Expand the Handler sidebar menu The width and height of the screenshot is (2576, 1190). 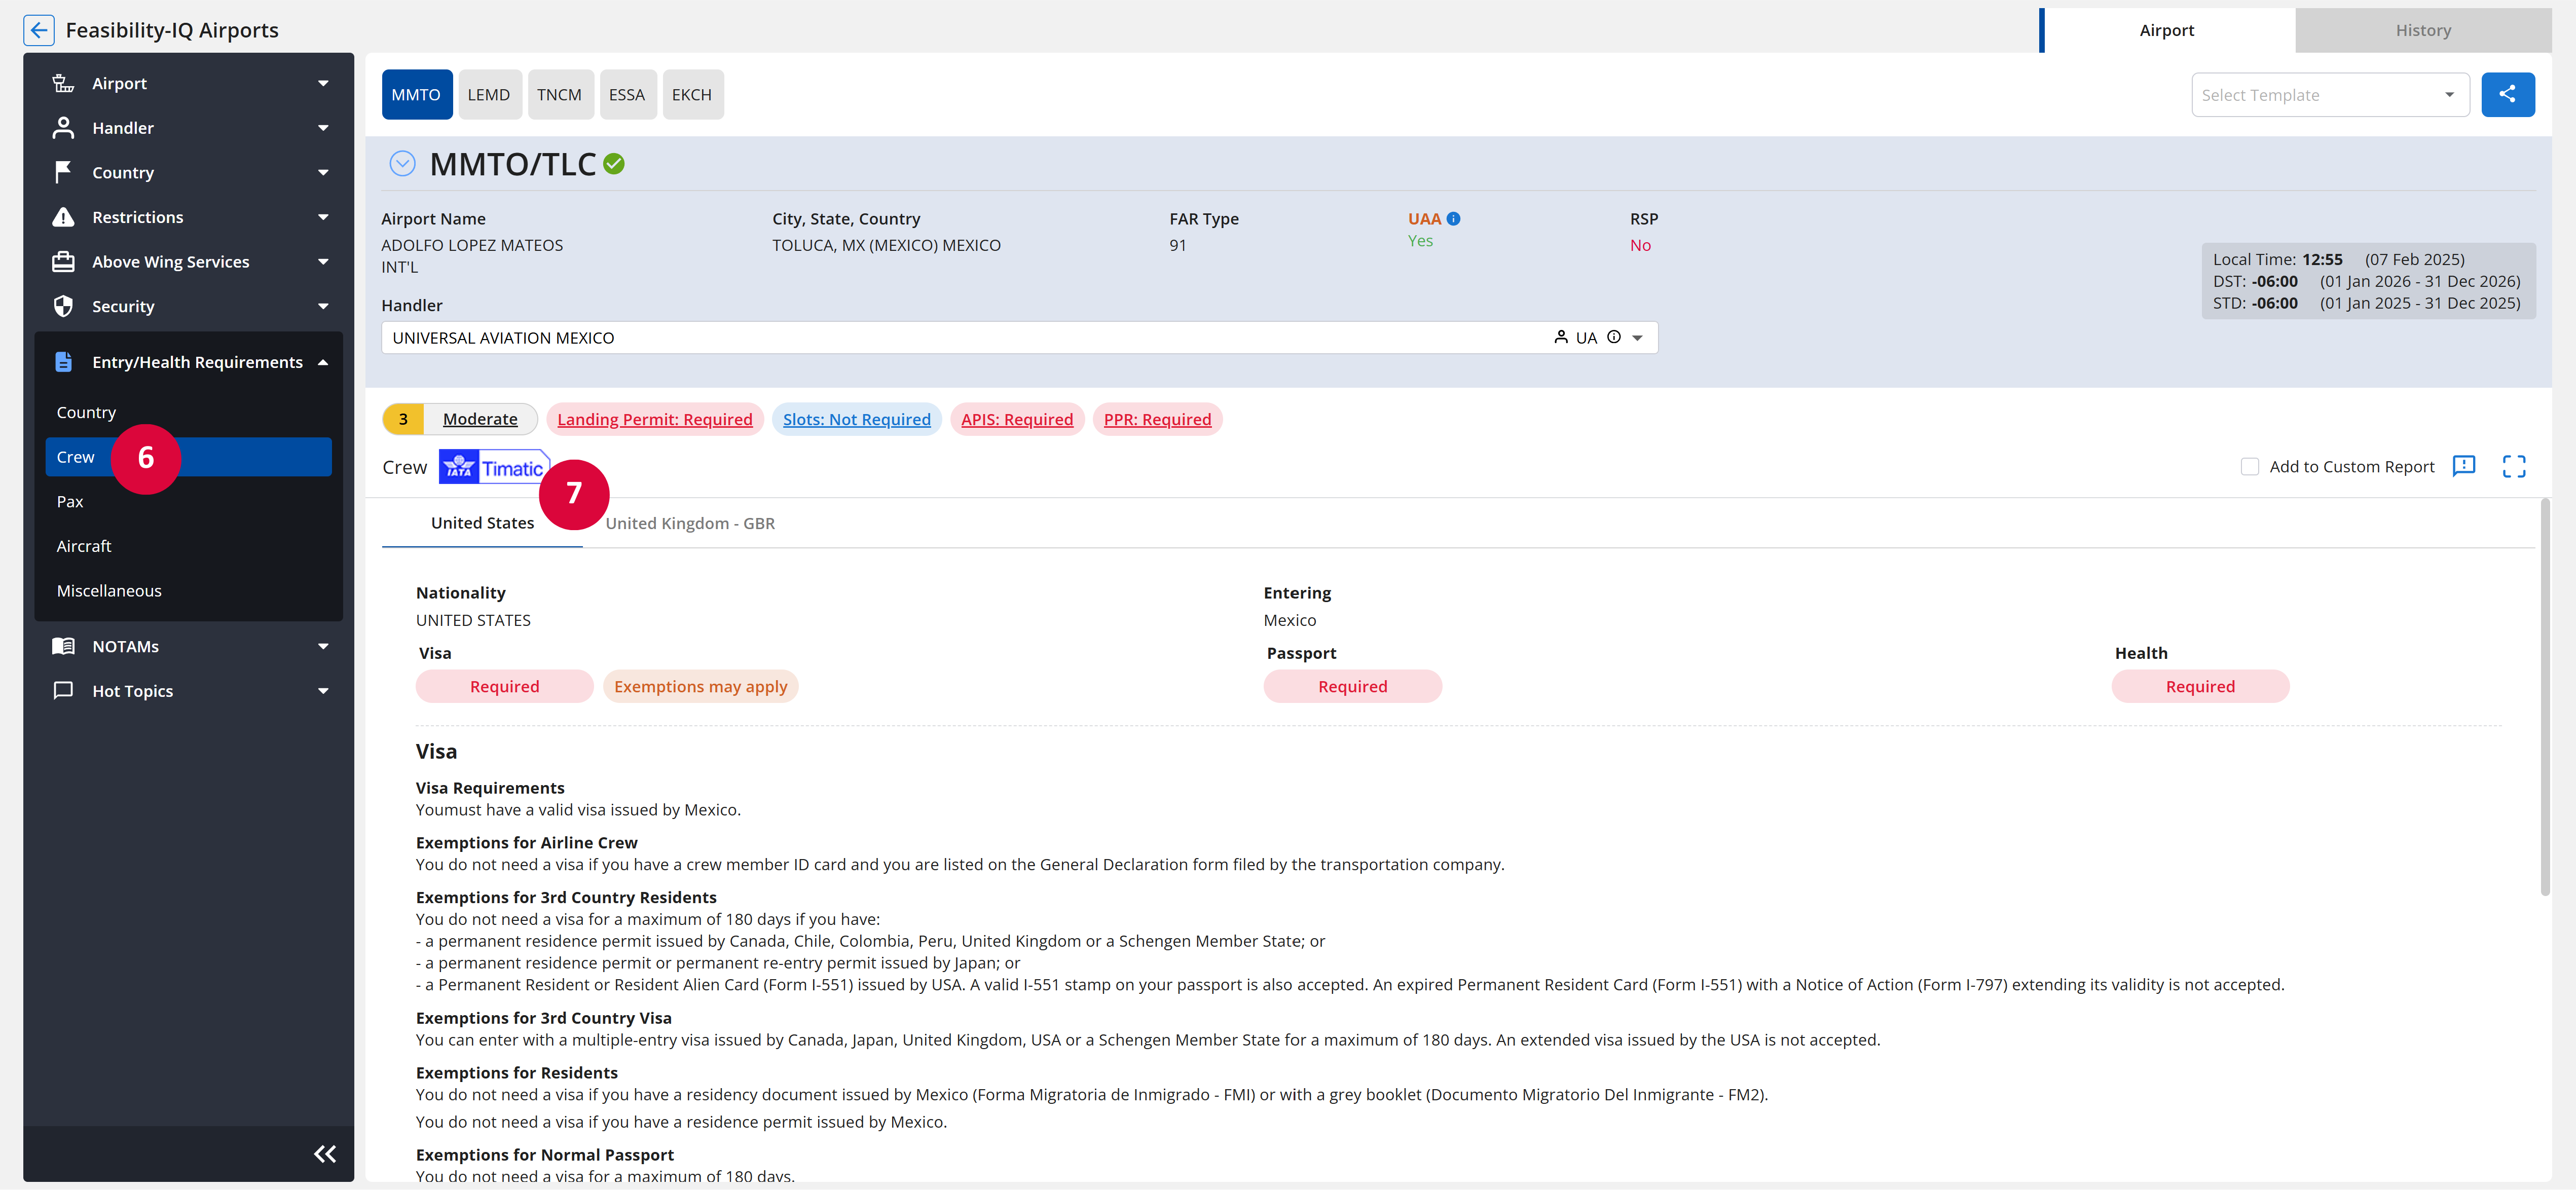323,128
